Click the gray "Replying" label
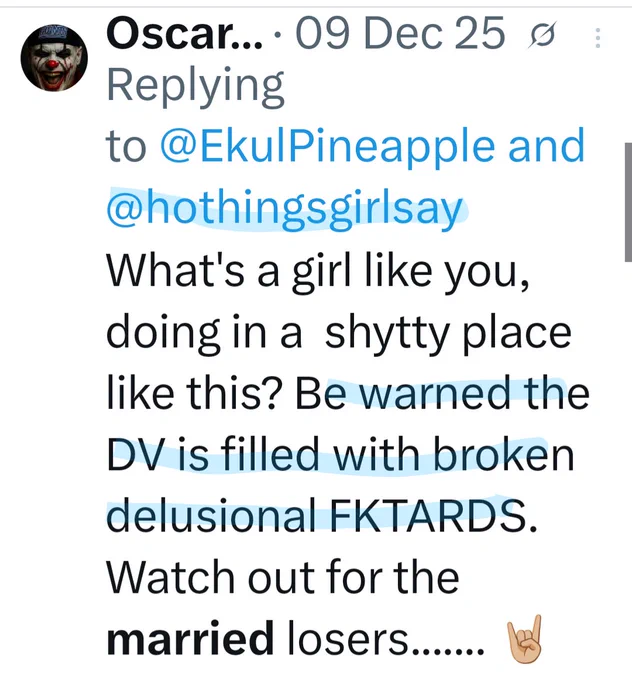 196,86
